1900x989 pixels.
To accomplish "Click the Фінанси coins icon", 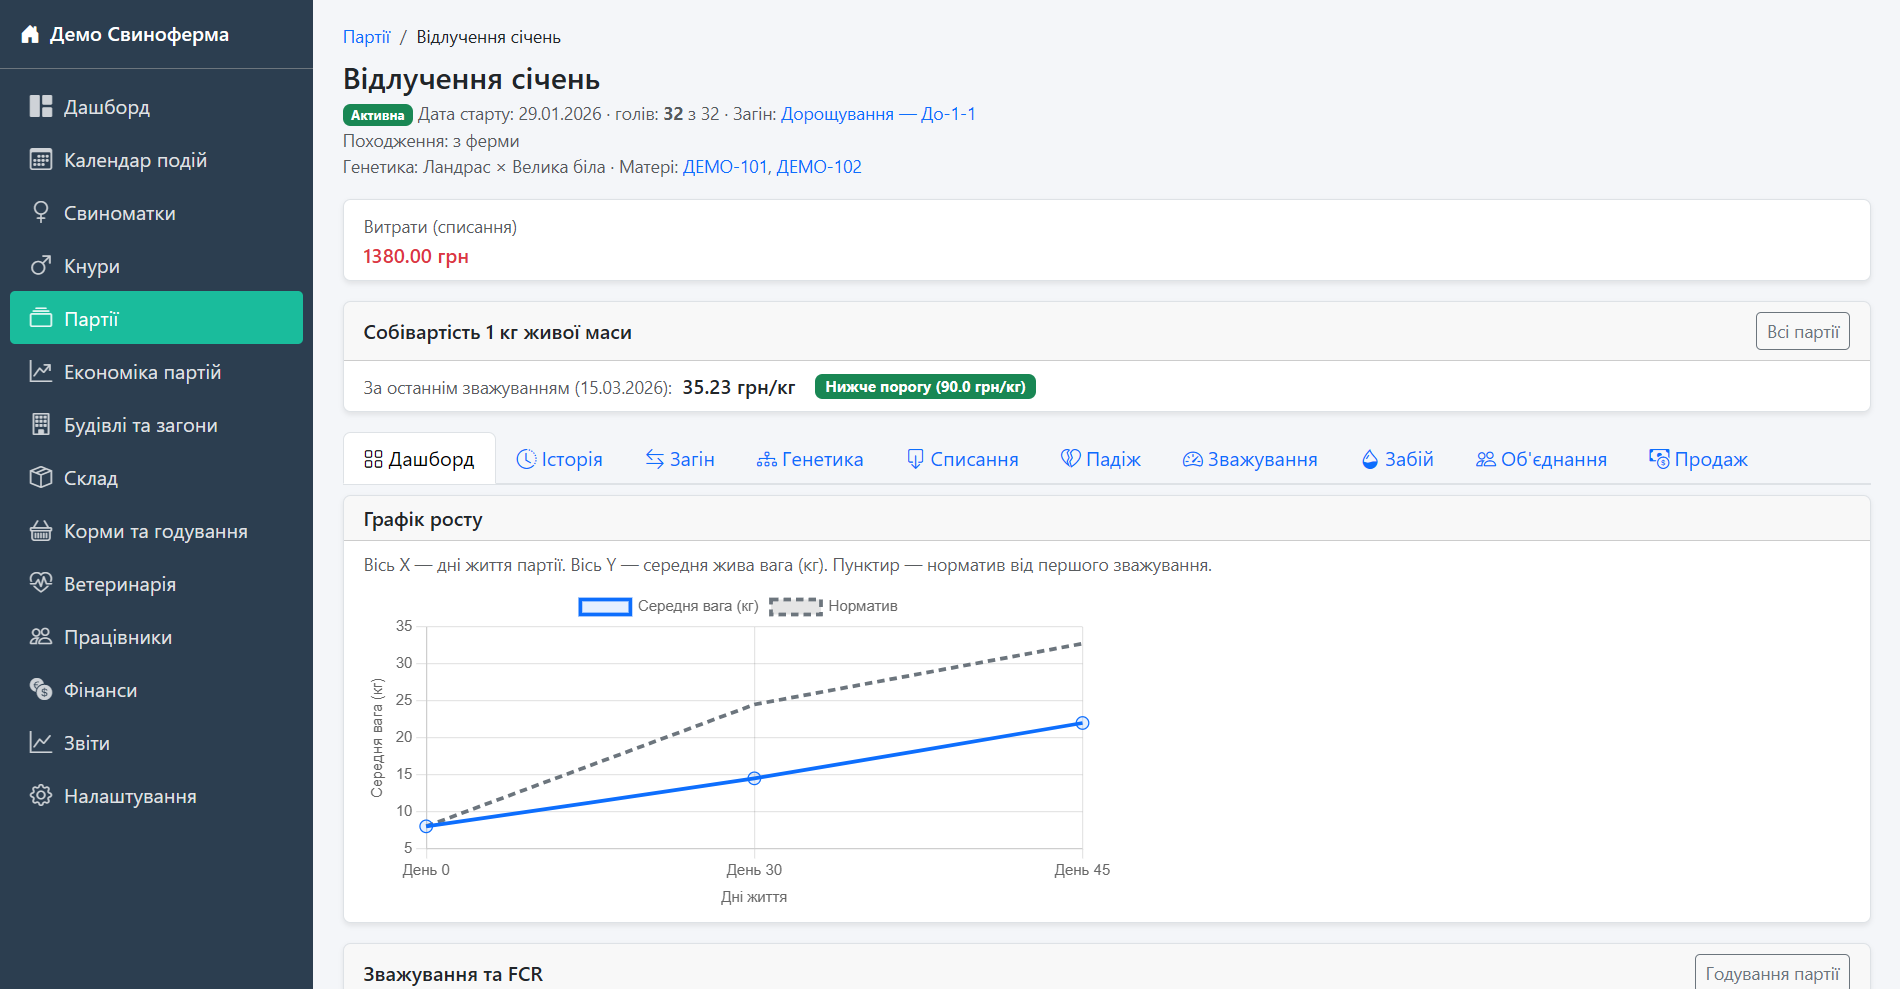I will pos(41,690).
